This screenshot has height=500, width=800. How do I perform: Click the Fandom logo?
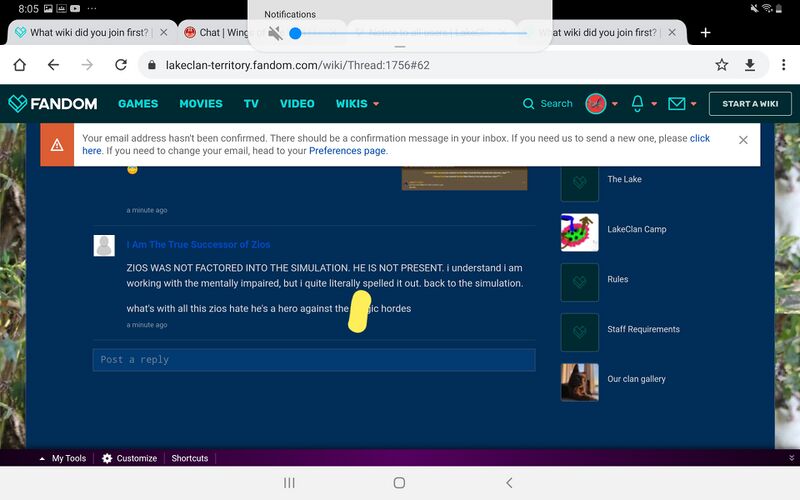[x=53, y=103]
